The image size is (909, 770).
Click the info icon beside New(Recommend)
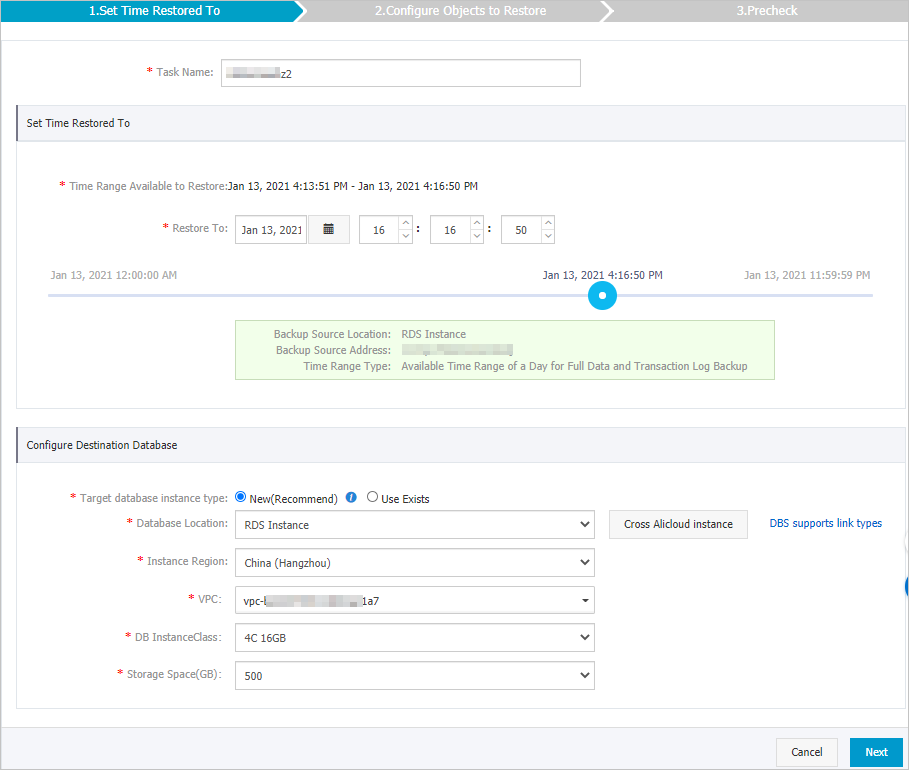click(x=351, y=497)
